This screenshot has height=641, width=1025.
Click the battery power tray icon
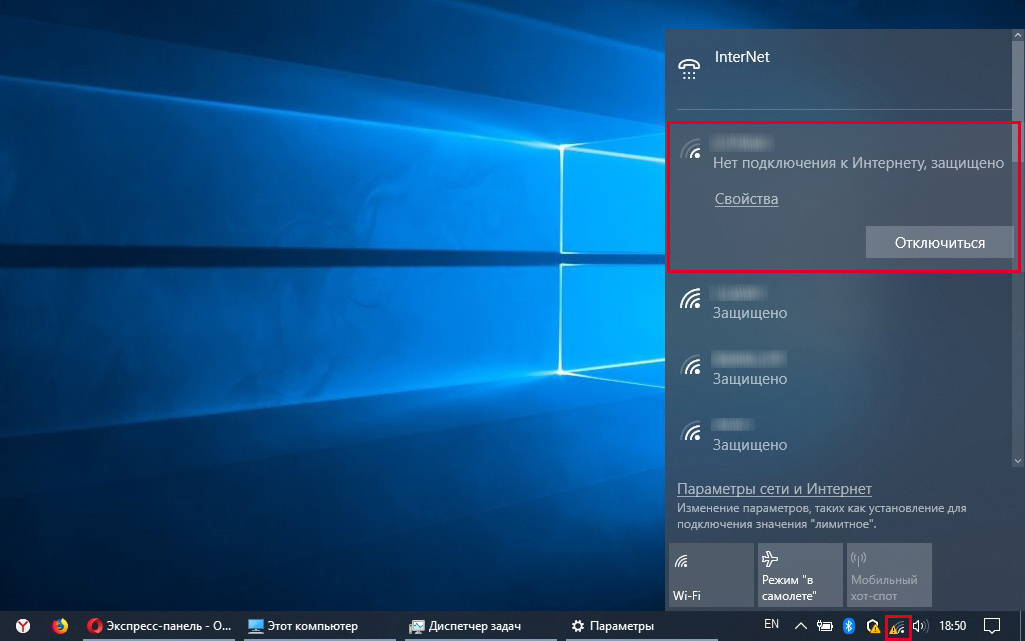tap(825, 626)
